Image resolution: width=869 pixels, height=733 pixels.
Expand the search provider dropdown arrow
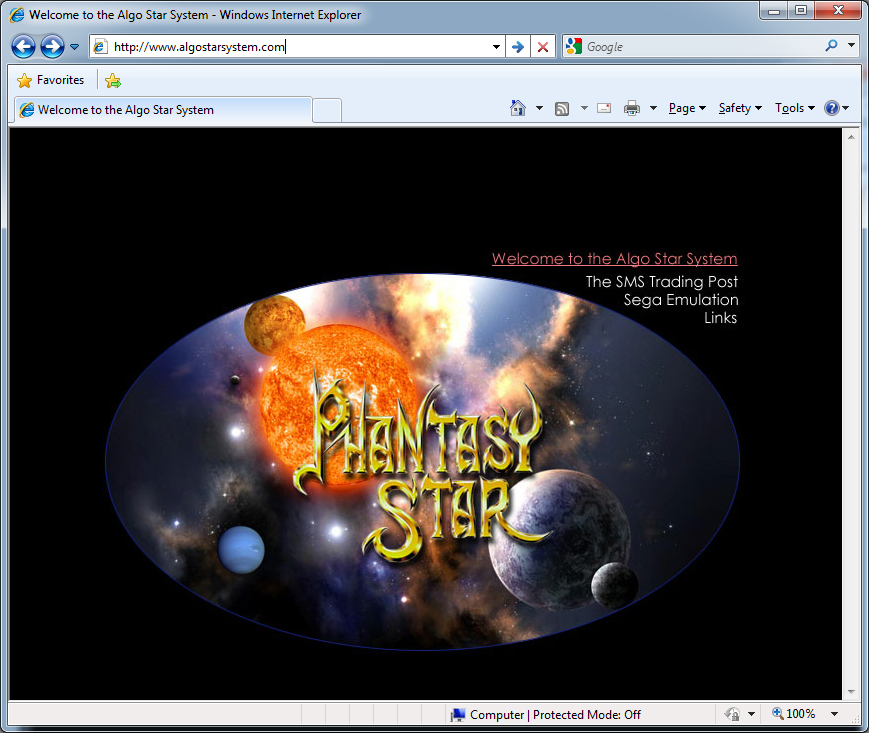click(851, 46)
